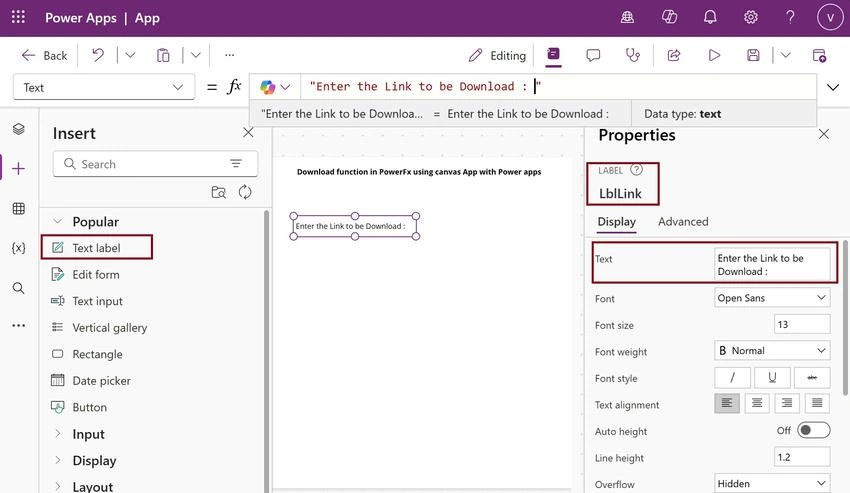Open the Data table icon in sidebar
Image resolution: width=850 pixels, height=493 pixels.
(x=18, y=208)
